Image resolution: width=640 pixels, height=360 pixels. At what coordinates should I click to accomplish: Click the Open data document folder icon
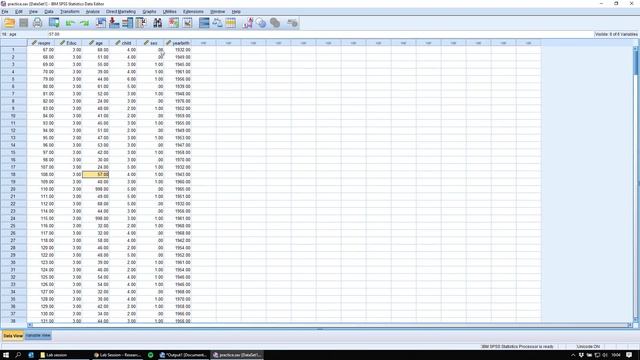[x=9, y=23]
